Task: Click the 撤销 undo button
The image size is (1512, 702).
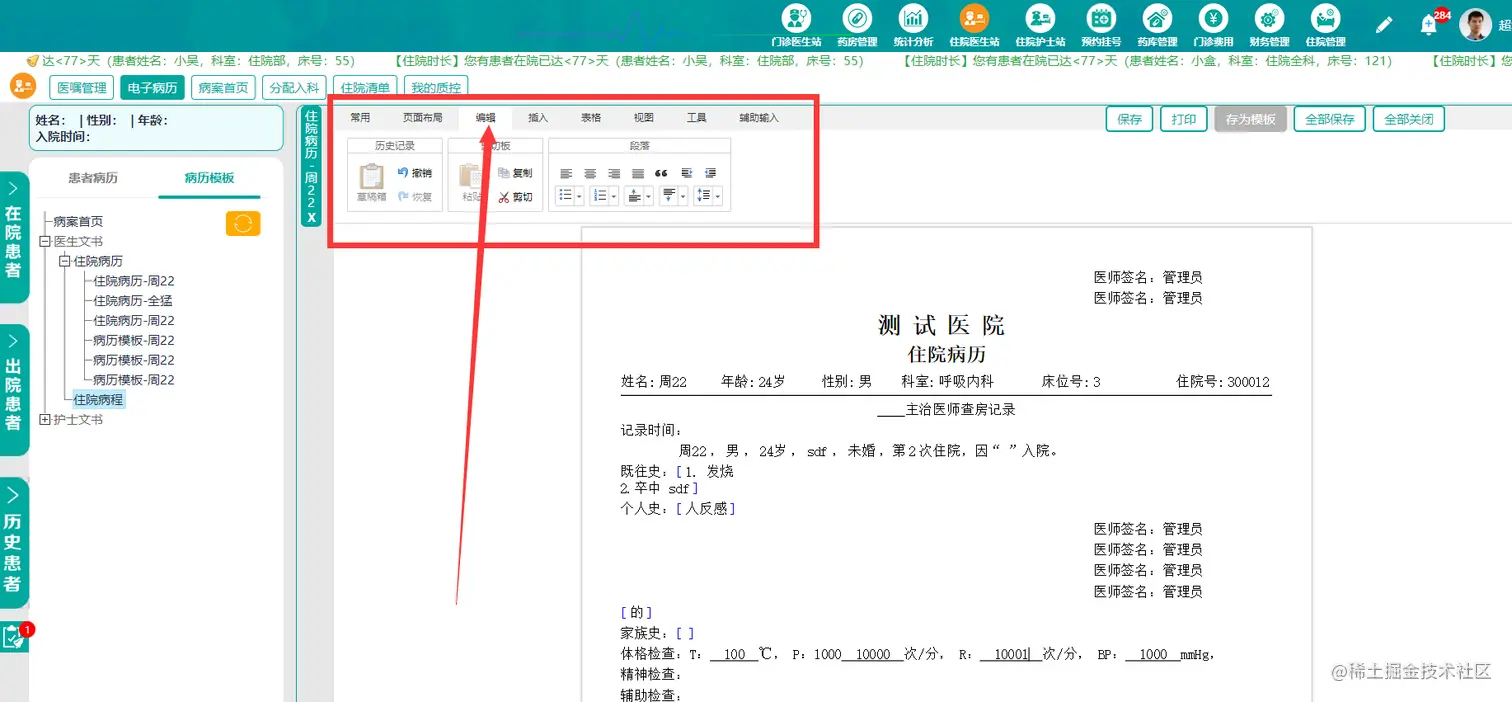Action: (x=414, y=173)
